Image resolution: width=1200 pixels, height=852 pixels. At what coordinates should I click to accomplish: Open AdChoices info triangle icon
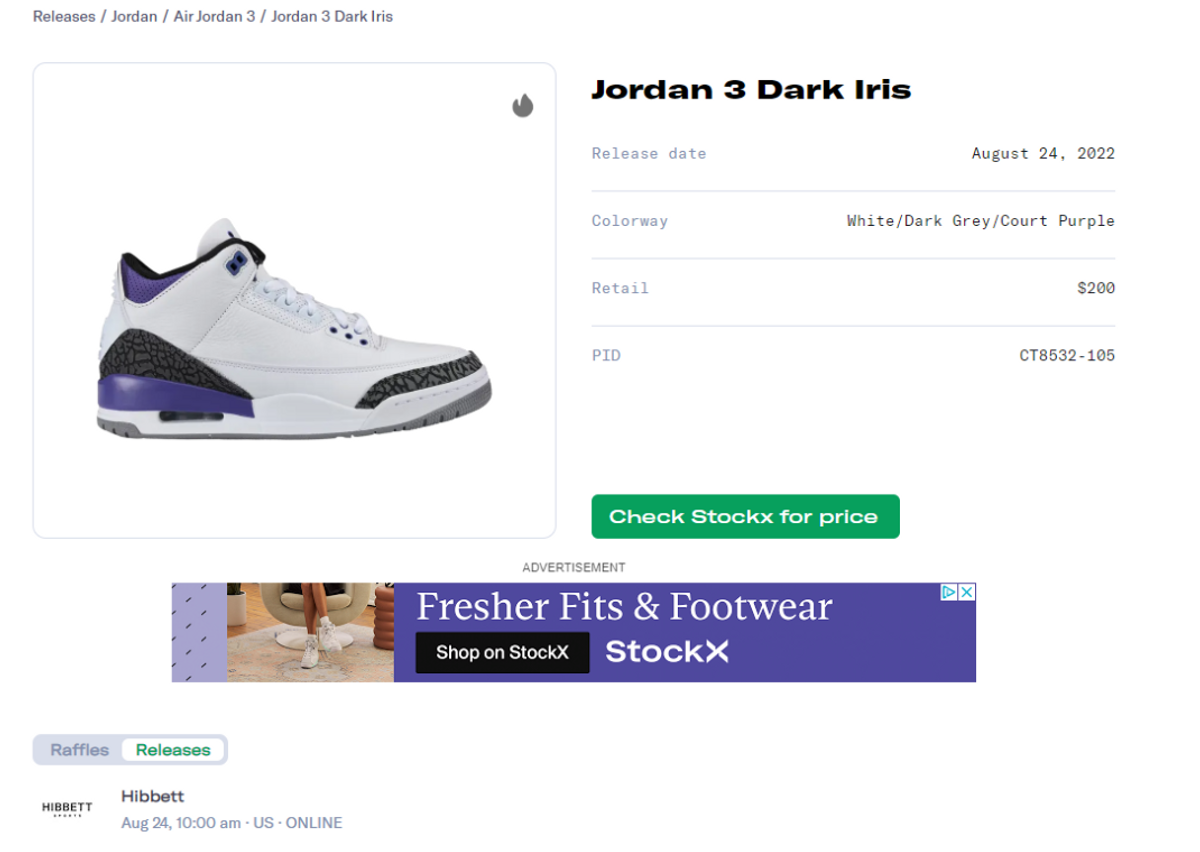[950, 592]
